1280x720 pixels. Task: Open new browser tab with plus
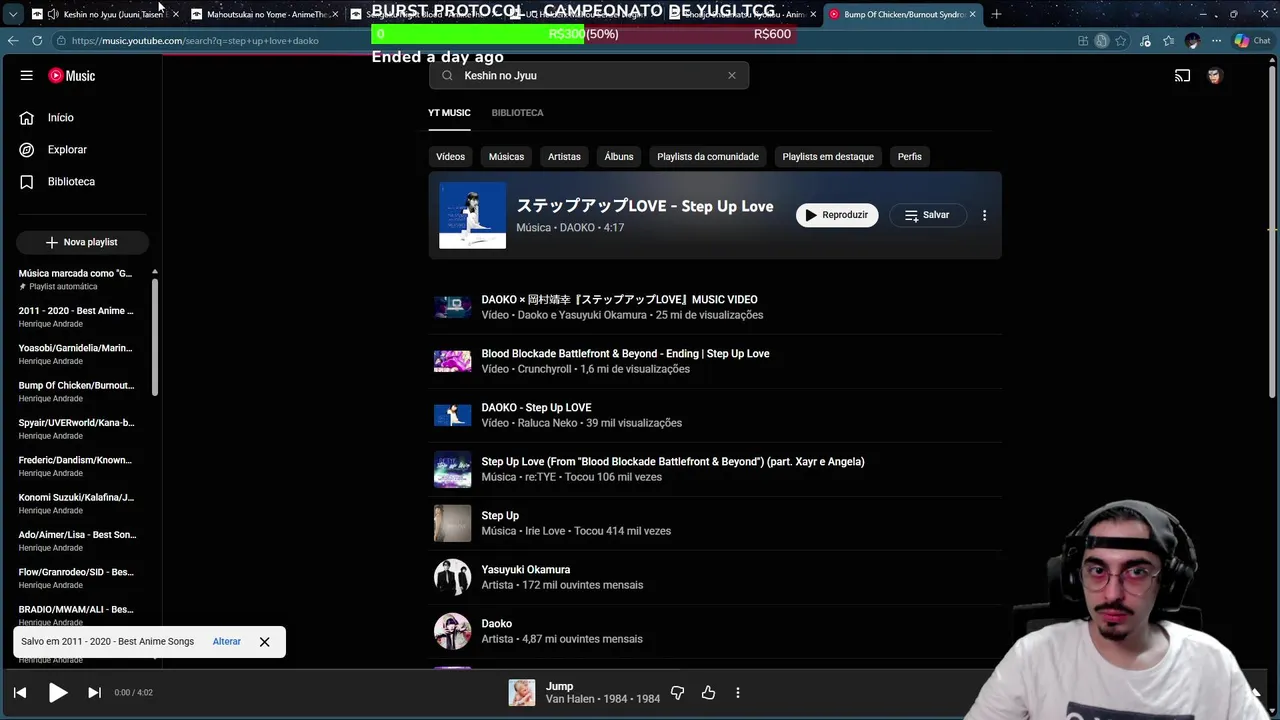(996, 14)
